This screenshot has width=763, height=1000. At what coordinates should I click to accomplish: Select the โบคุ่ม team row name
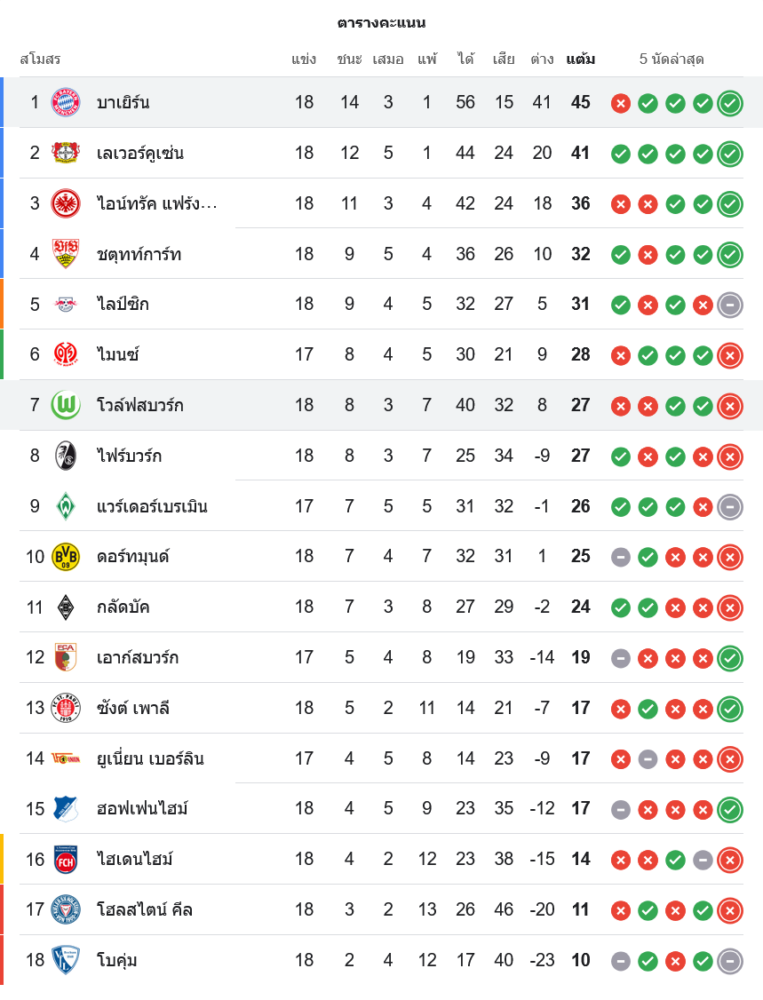coord(117,960)
